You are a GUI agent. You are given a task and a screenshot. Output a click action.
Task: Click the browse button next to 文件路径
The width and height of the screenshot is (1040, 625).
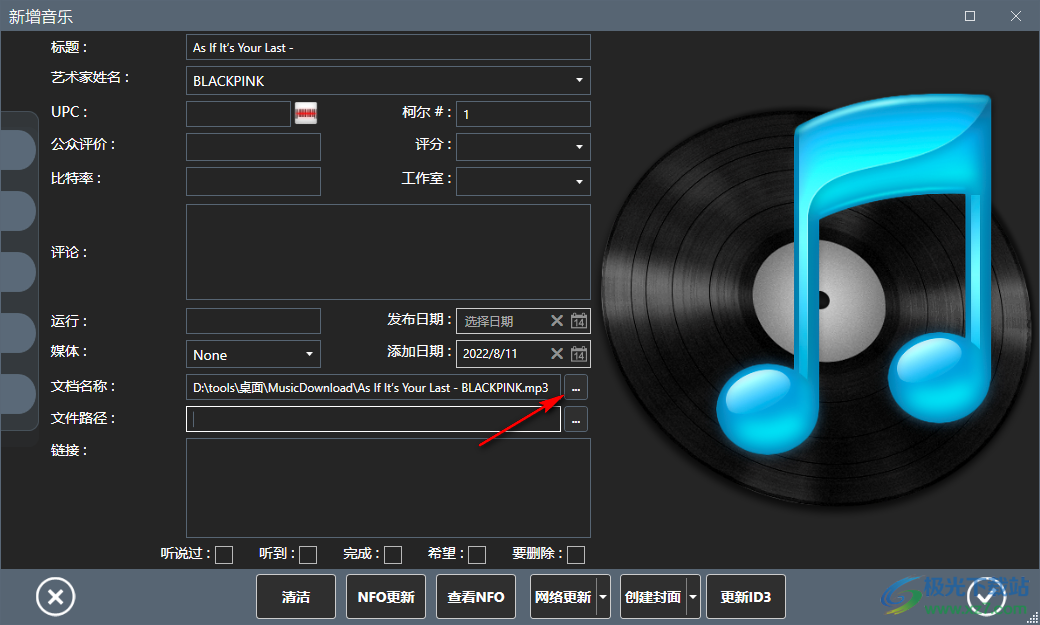pyautogui.click(x=575, y=419)
